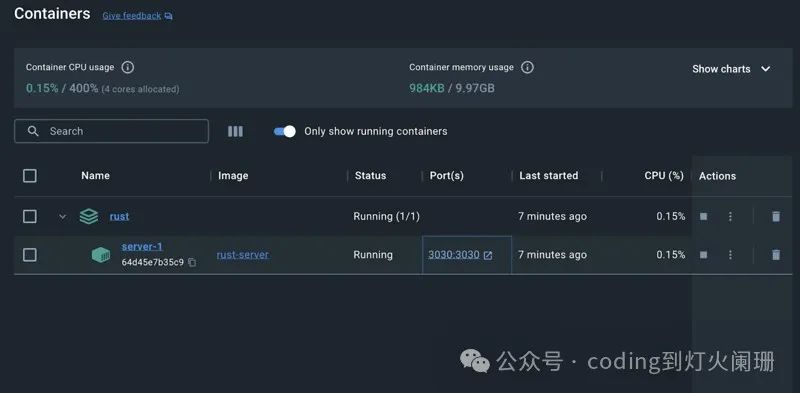Click server-1 CPU 0.15% value
The height and width of the screenshot is (393, 800).
pyautogui.click(x=671, y=255)
